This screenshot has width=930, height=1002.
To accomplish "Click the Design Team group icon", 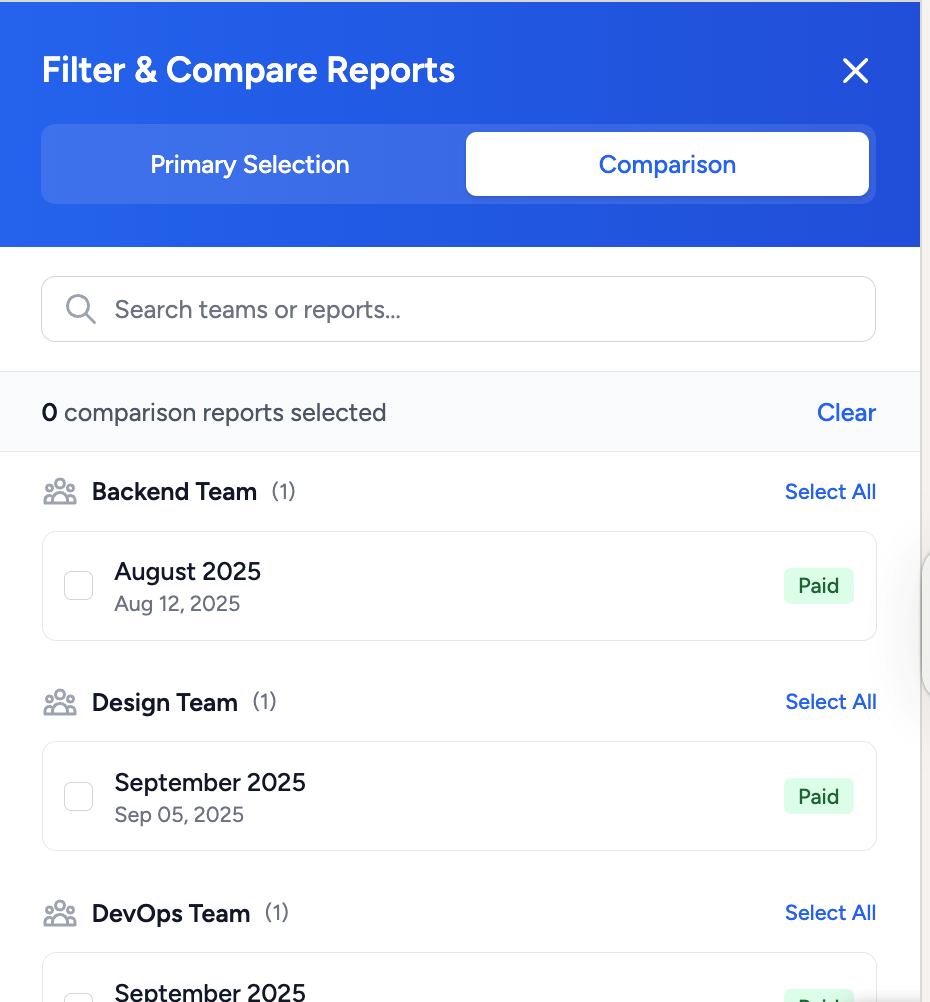I will click(60, 703).
